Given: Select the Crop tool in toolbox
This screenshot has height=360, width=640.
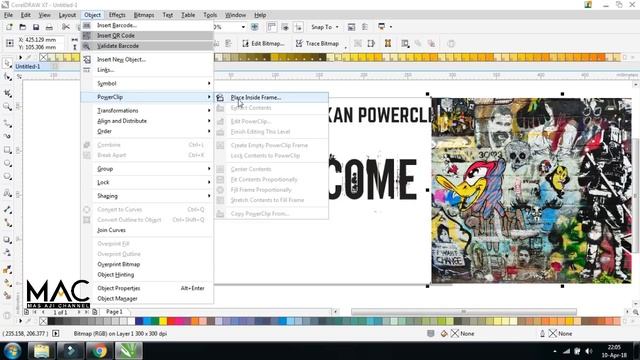Looking at the screenshot, I should (x=7, y=93).
